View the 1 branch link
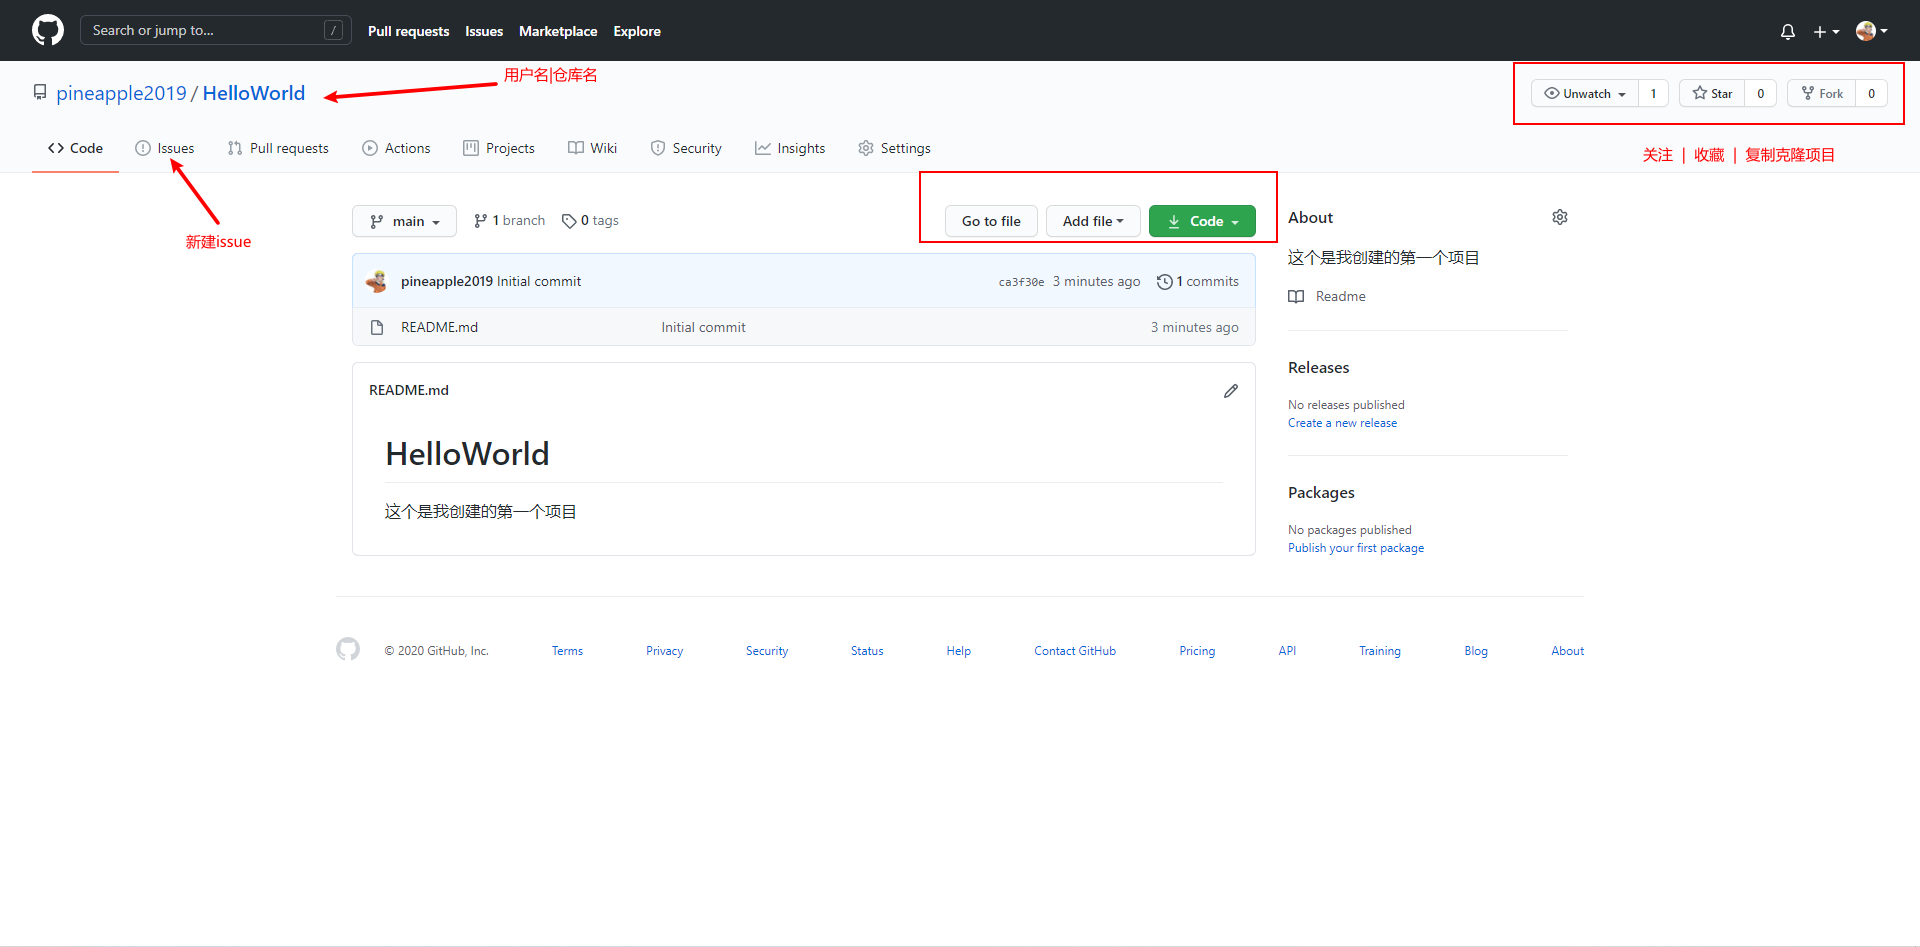 [x=509, y=220]
